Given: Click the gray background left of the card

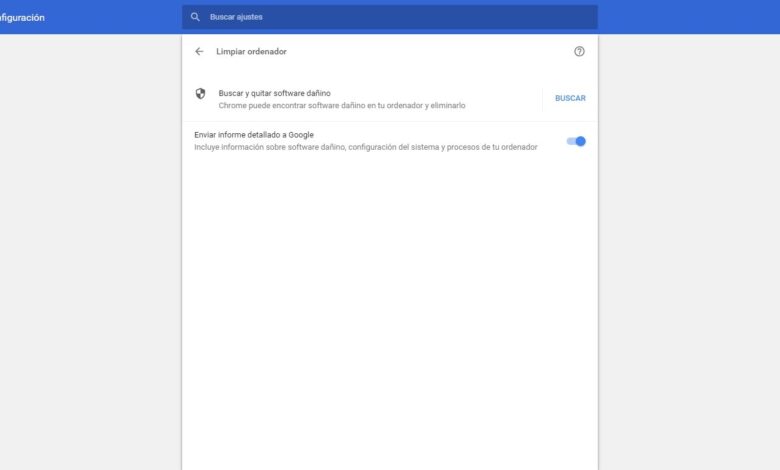Looking at the screenshot, I should tap(91, 249).
